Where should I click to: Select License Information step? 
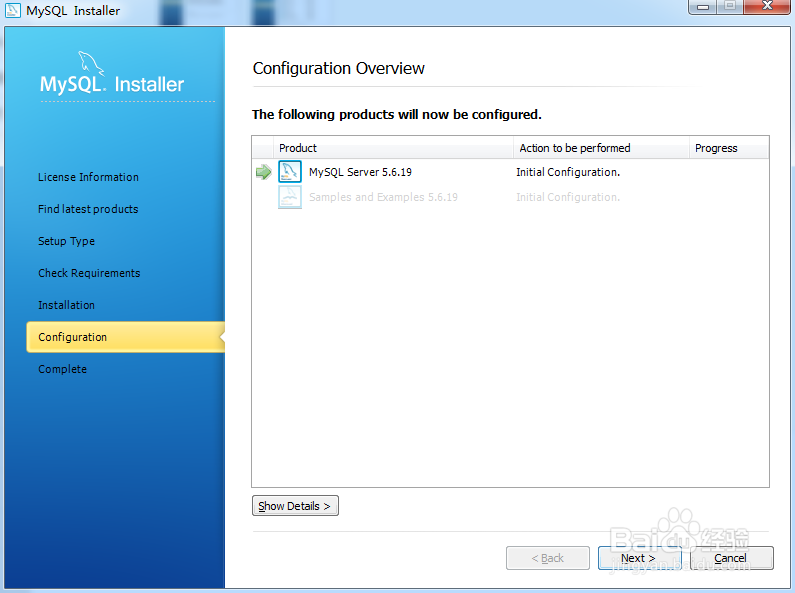[x=88, y=177]
